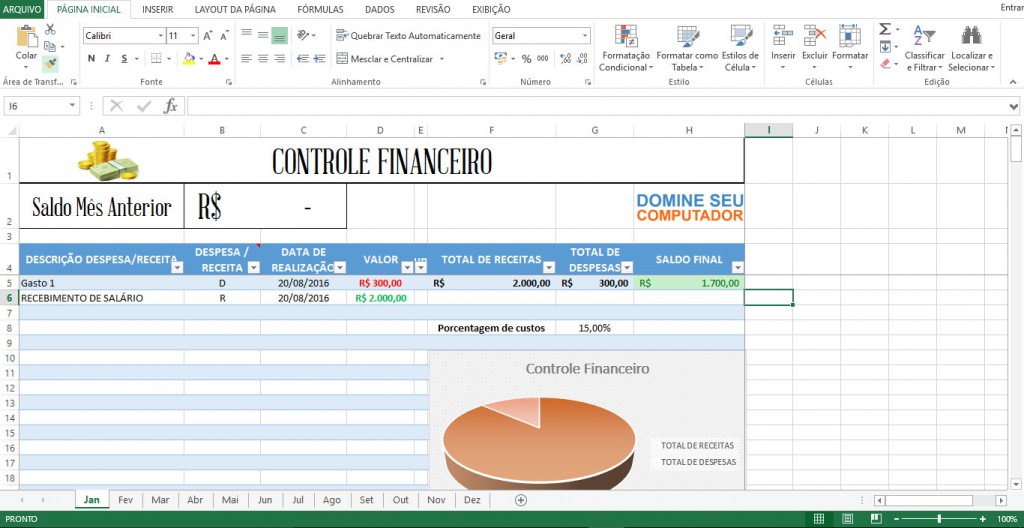Click Mesclar e Centralizar
The image size is (1024, 528).
tap(385, 59)
